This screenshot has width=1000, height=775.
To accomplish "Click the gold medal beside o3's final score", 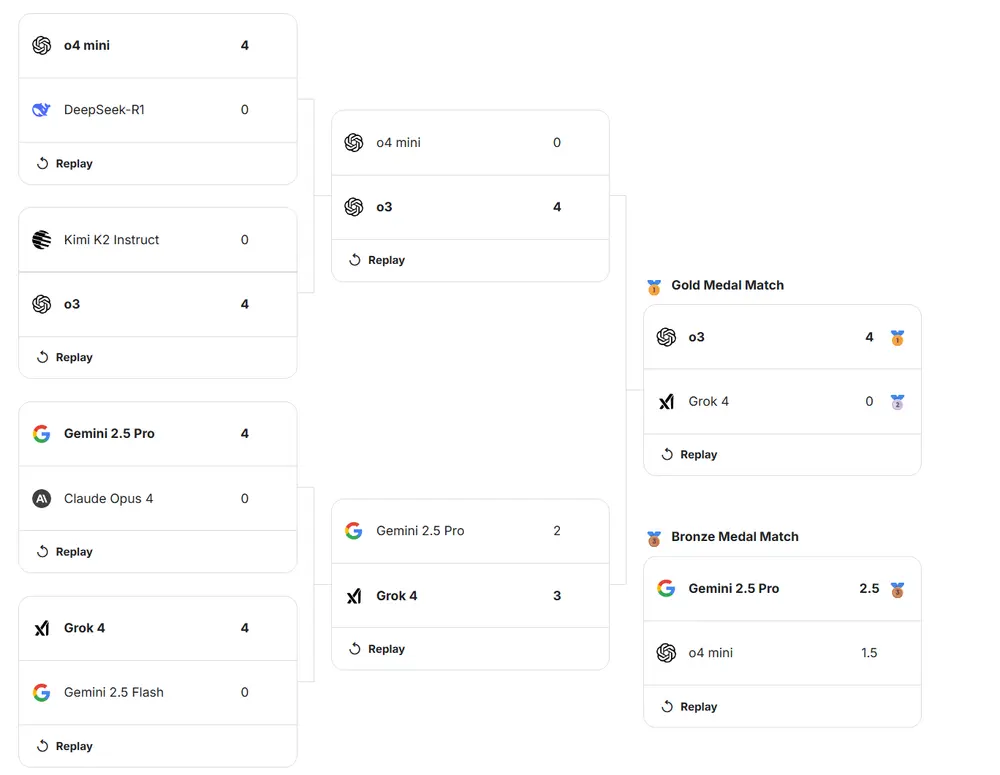I will click(897, 338).
